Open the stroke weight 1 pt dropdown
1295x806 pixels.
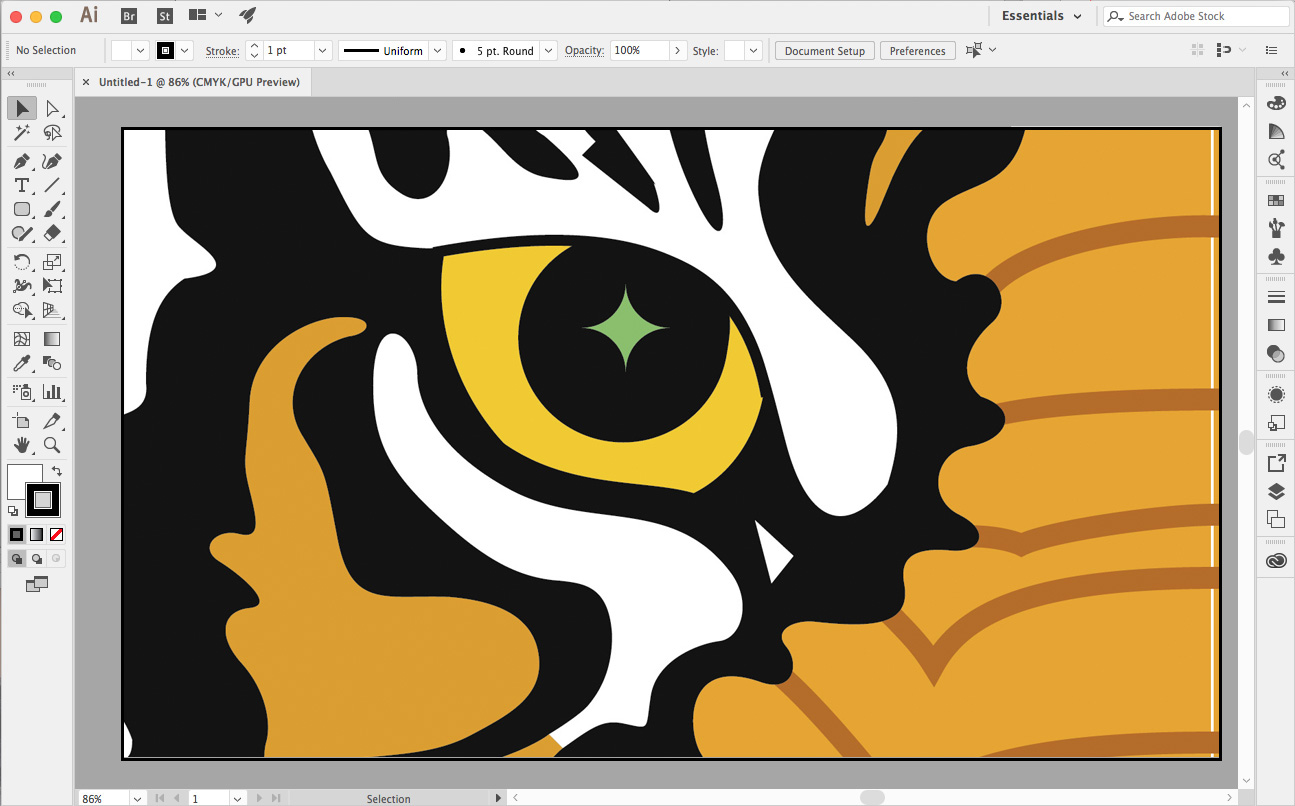tap(323, 51)
